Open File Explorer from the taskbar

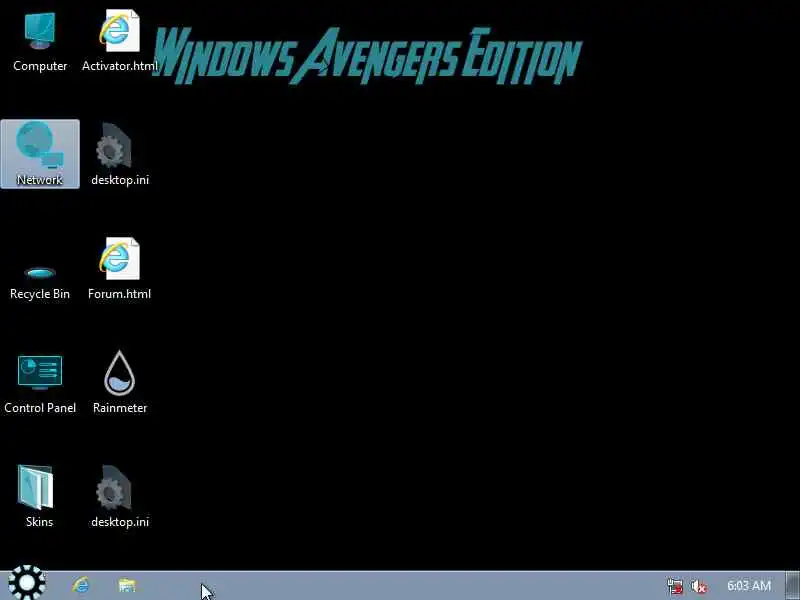coord(127,585)
